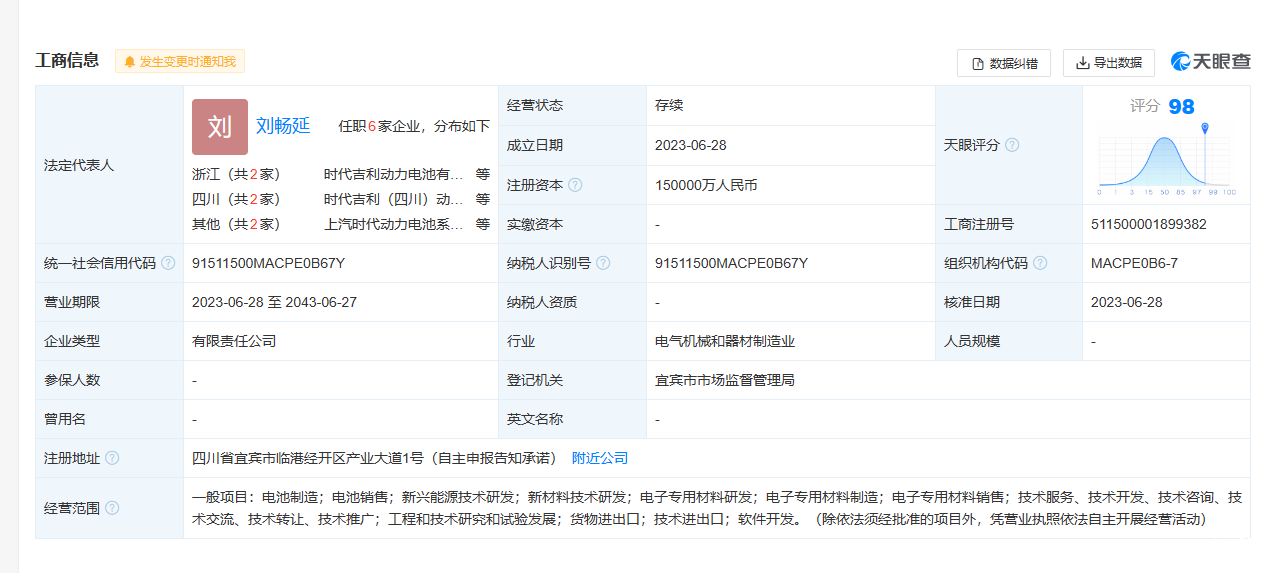Click the help icon next to 天眼评分

[1012, 145]
